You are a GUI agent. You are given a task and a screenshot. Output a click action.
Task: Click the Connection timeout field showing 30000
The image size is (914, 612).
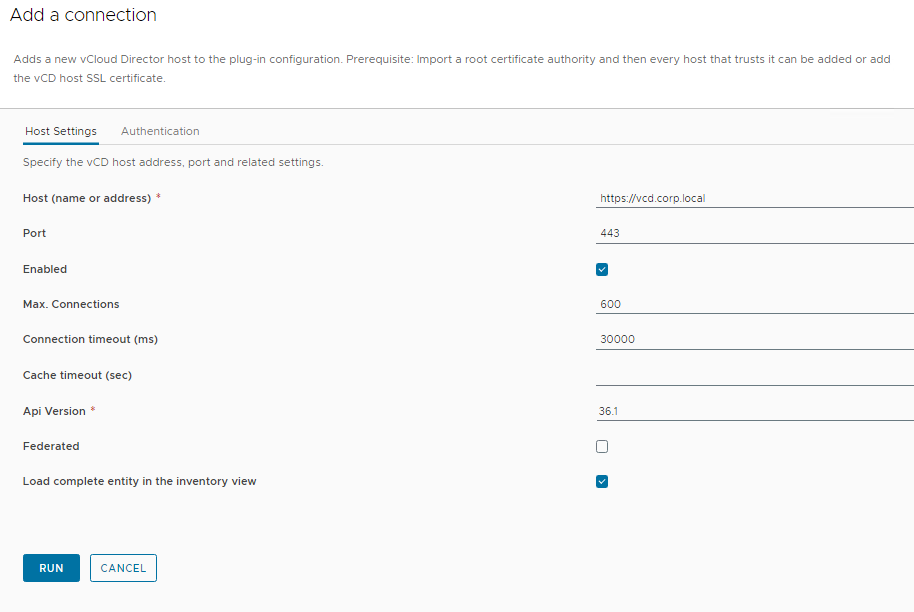(755, 339)
